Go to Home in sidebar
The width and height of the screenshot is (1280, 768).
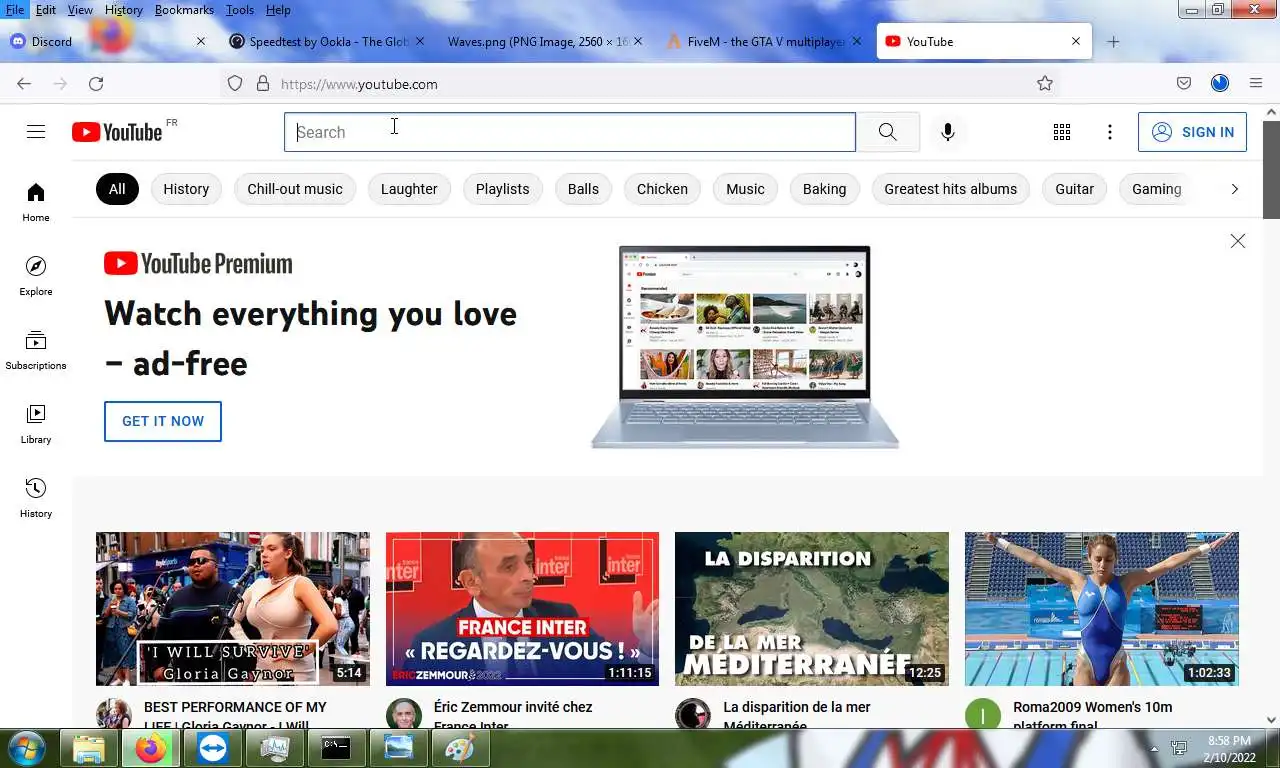36,201
